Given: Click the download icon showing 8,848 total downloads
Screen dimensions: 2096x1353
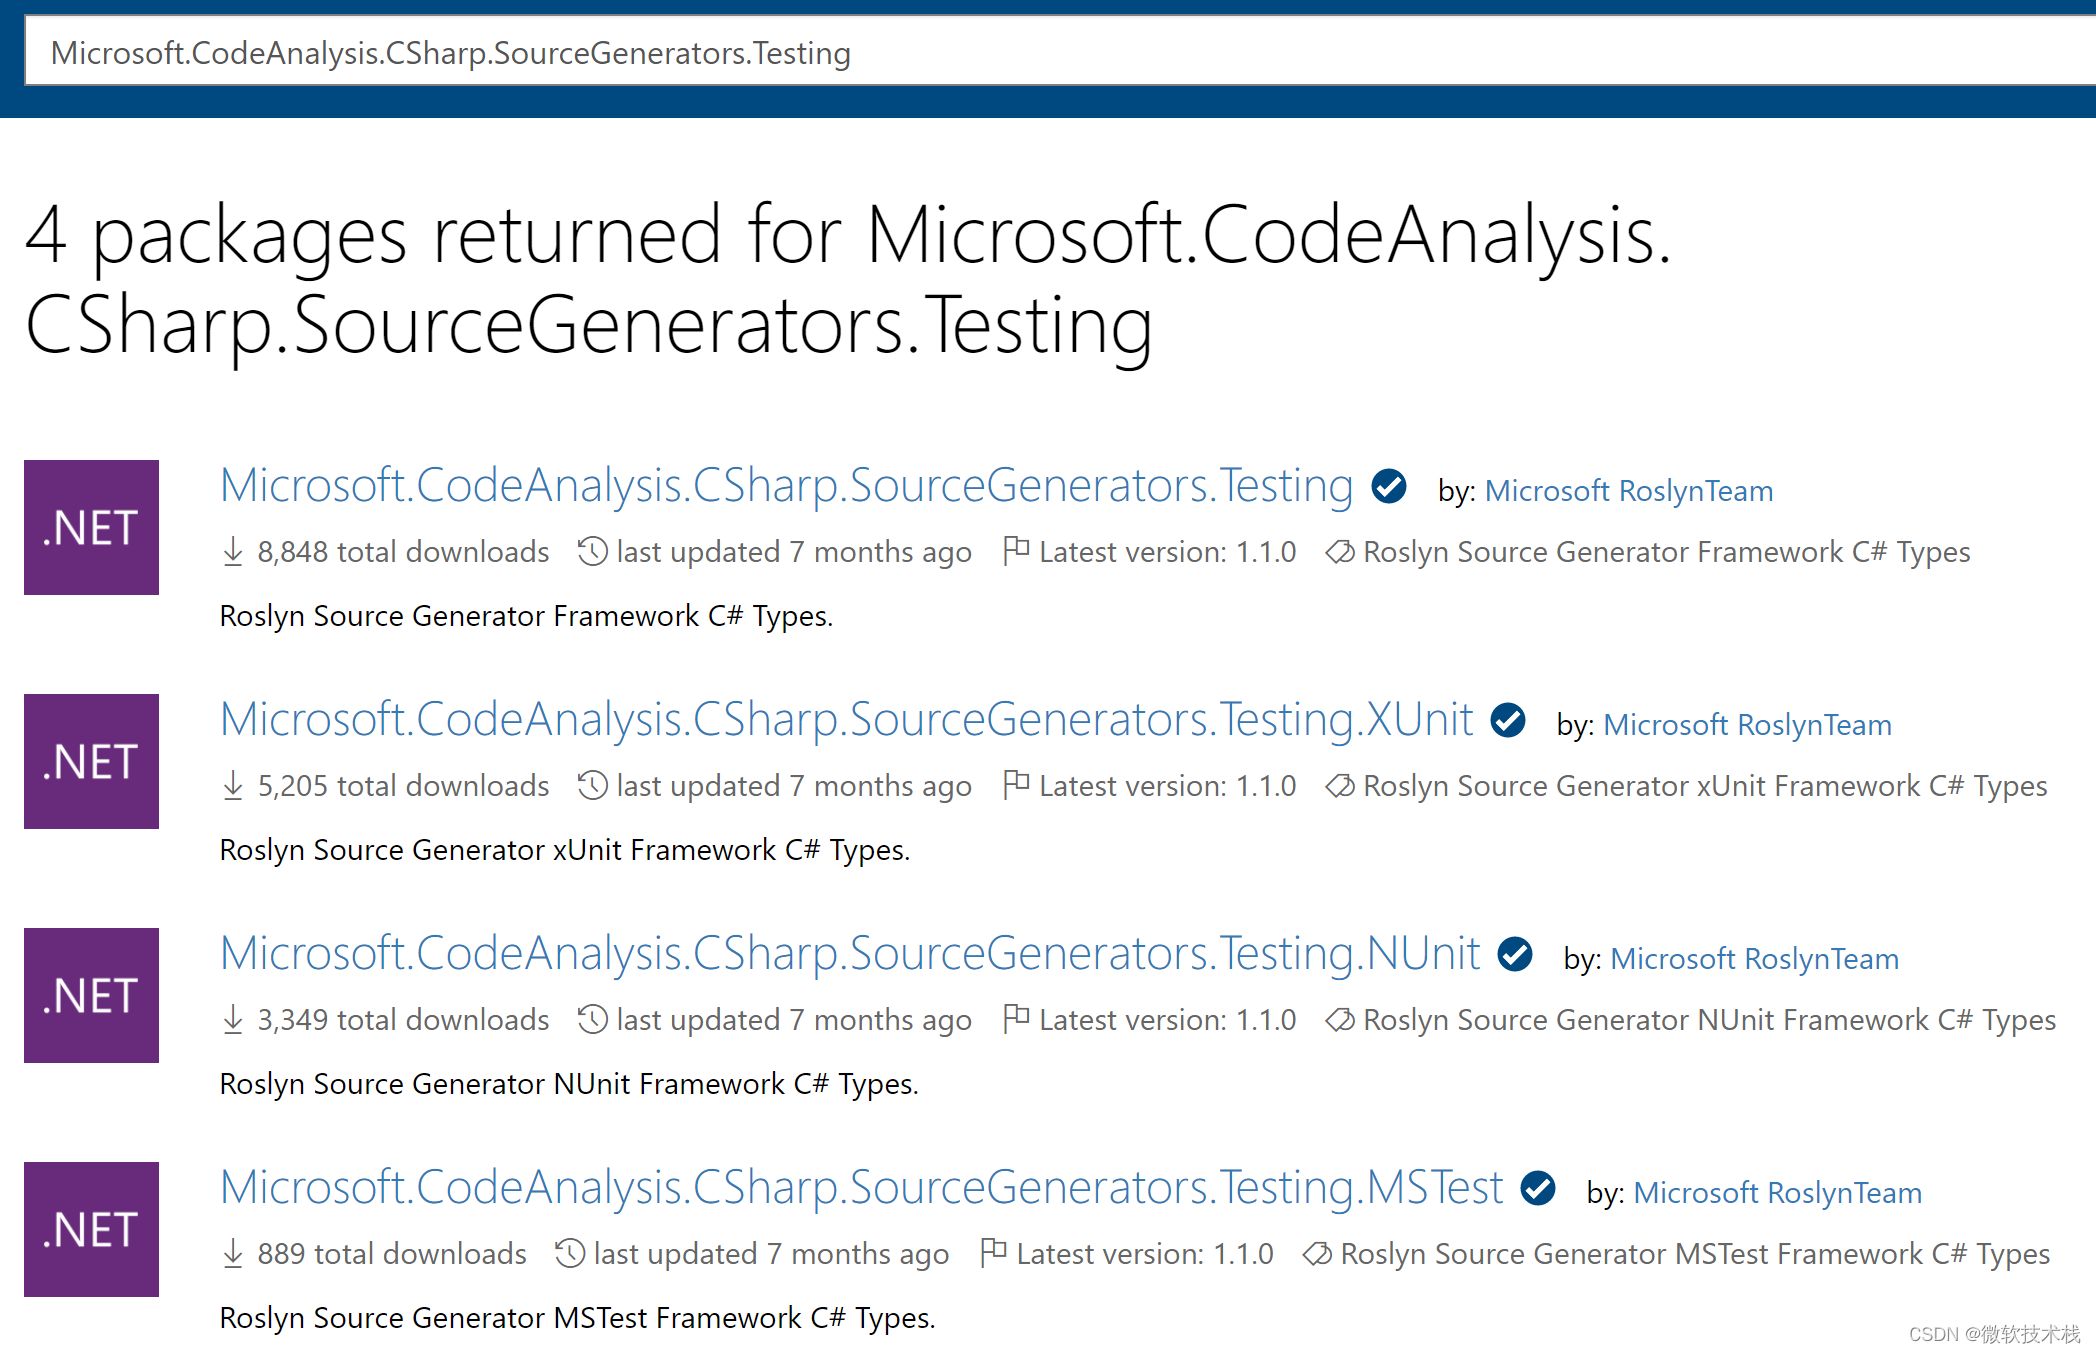Looking at the screenshot, I should click(232, 551).
